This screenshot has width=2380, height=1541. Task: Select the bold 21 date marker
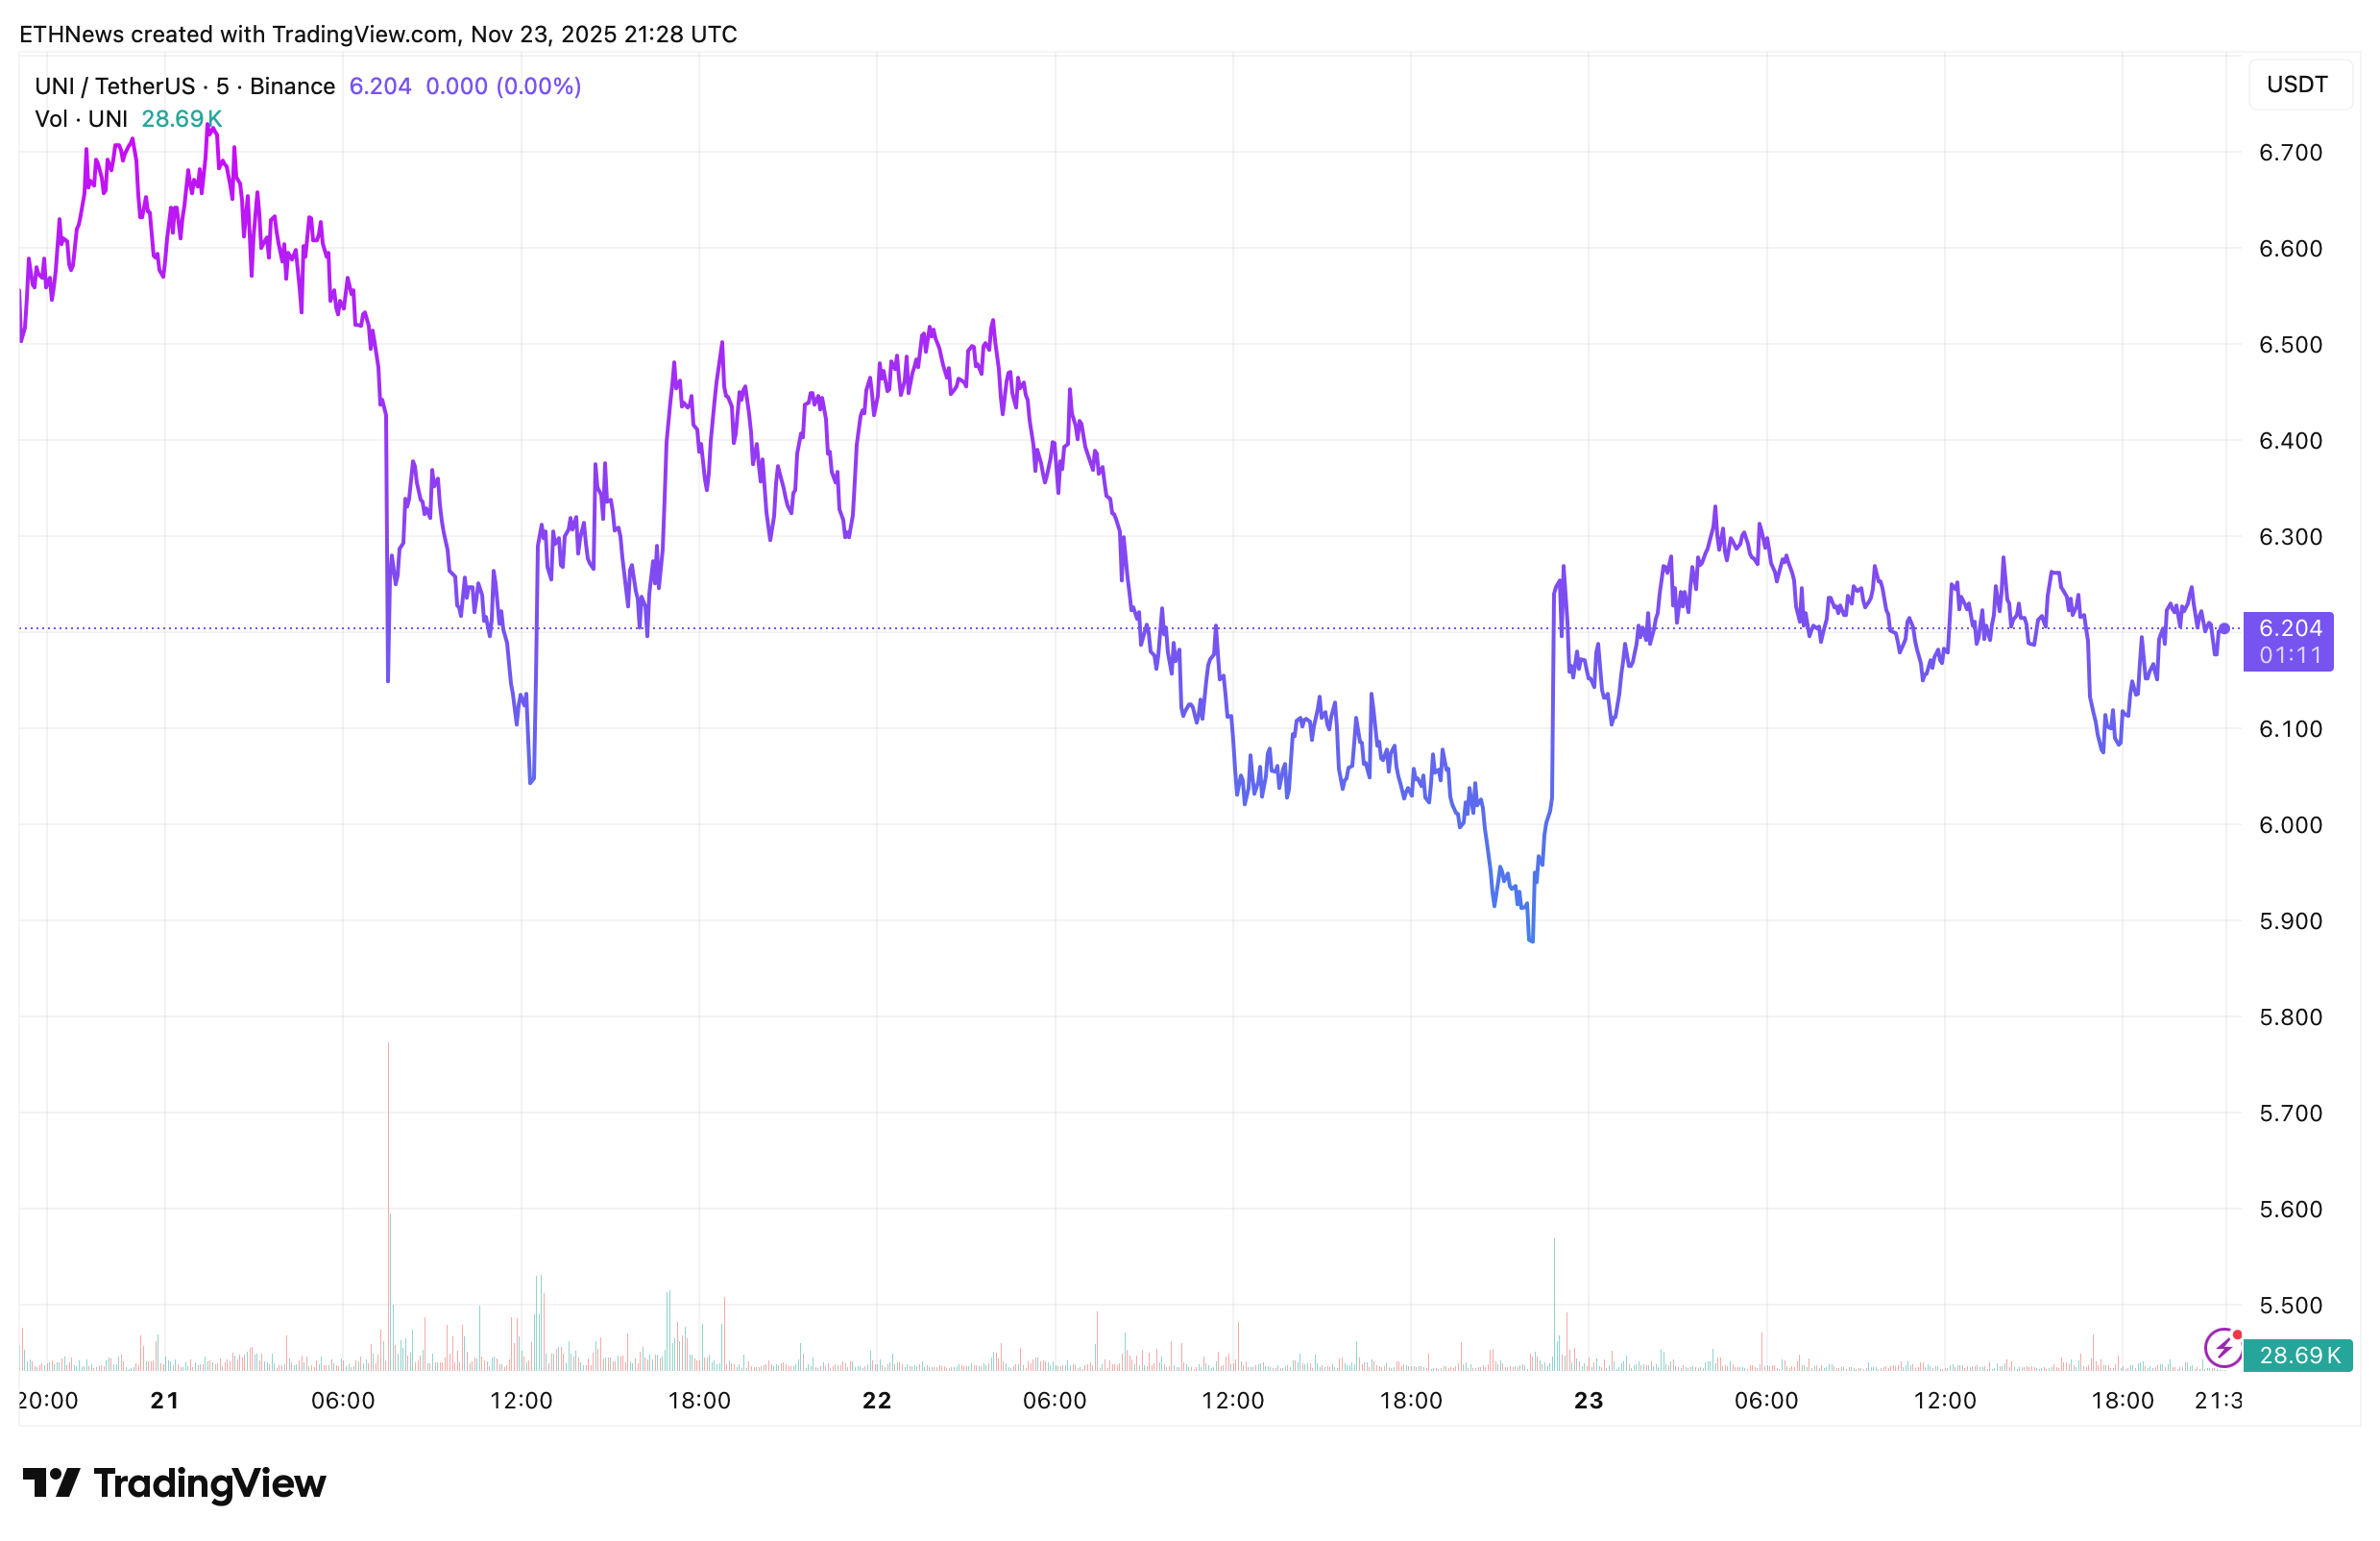coord(165,1400)
